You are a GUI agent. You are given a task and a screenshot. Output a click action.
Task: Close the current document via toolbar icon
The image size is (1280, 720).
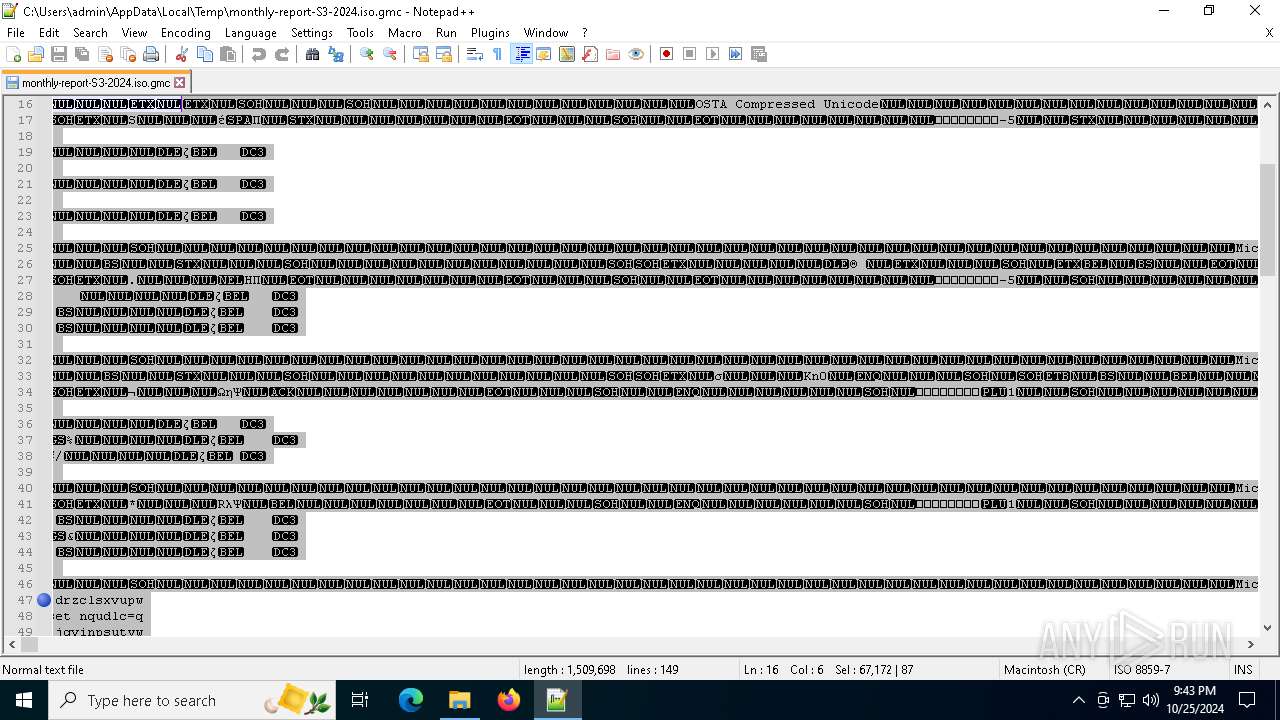tap(105, 54)
